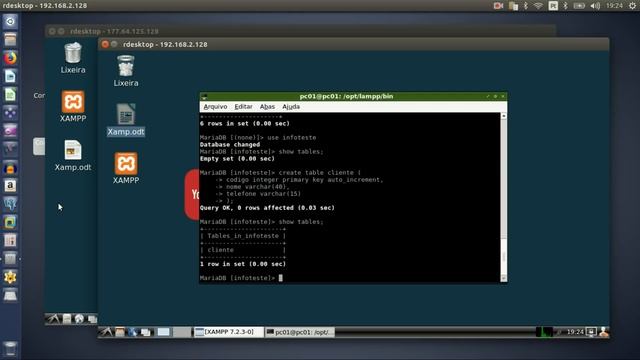This screenshot has height=360, width=640.
Task: Click terminal vertical scrollbar track
Action: 504,197
